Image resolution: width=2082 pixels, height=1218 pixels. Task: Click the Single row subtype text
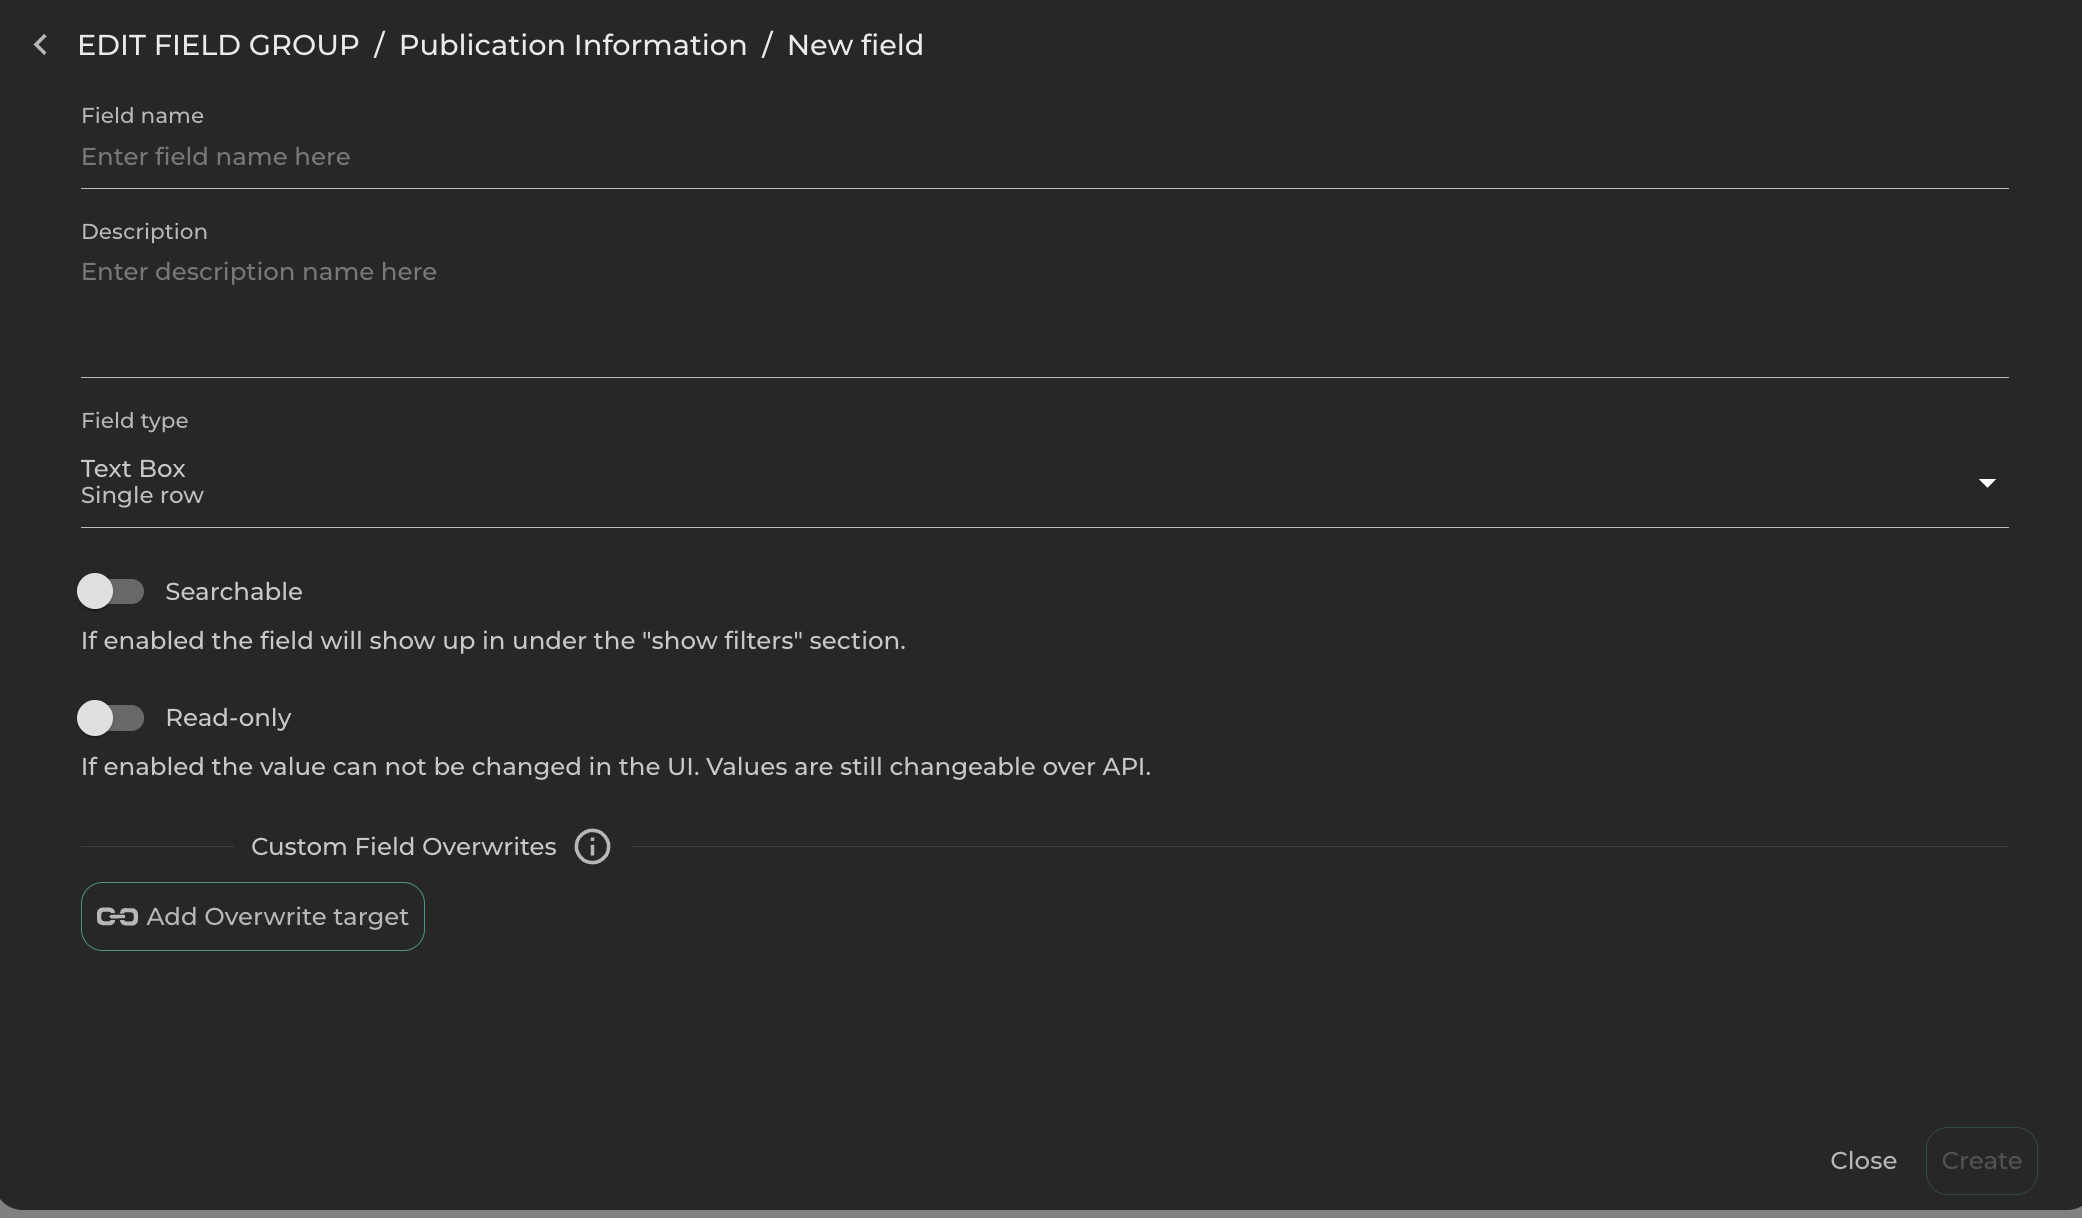pos(142,496)
